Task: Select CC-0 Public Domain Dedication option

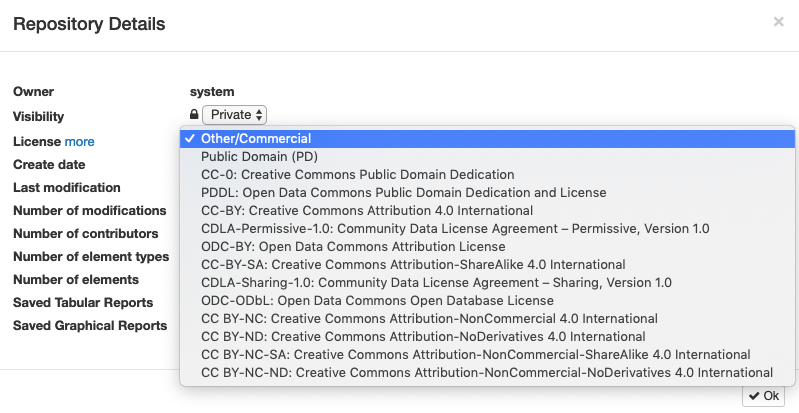Action: pos(487,174)
